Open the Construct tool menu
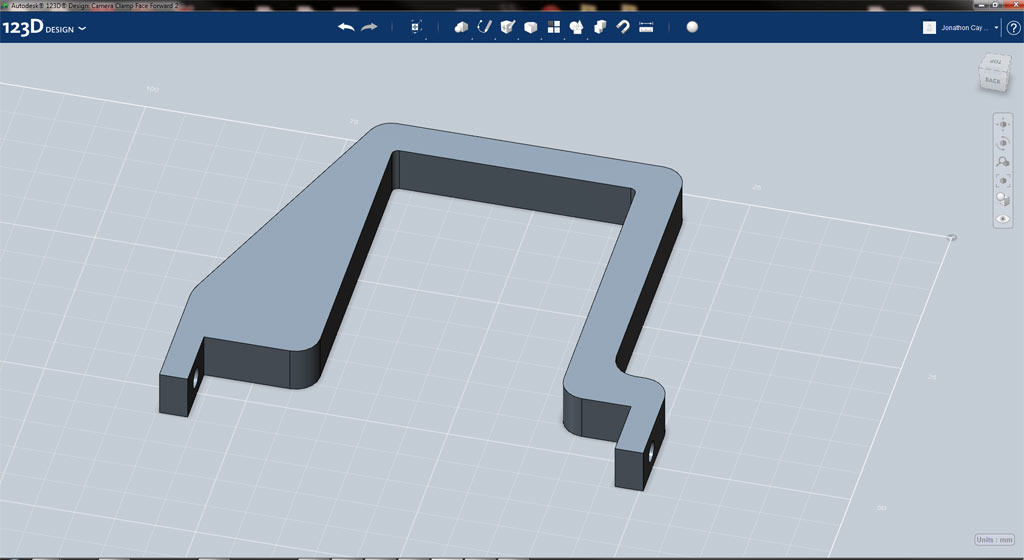1024x560 pixels. pyautogui.click(x=507, y=27)
